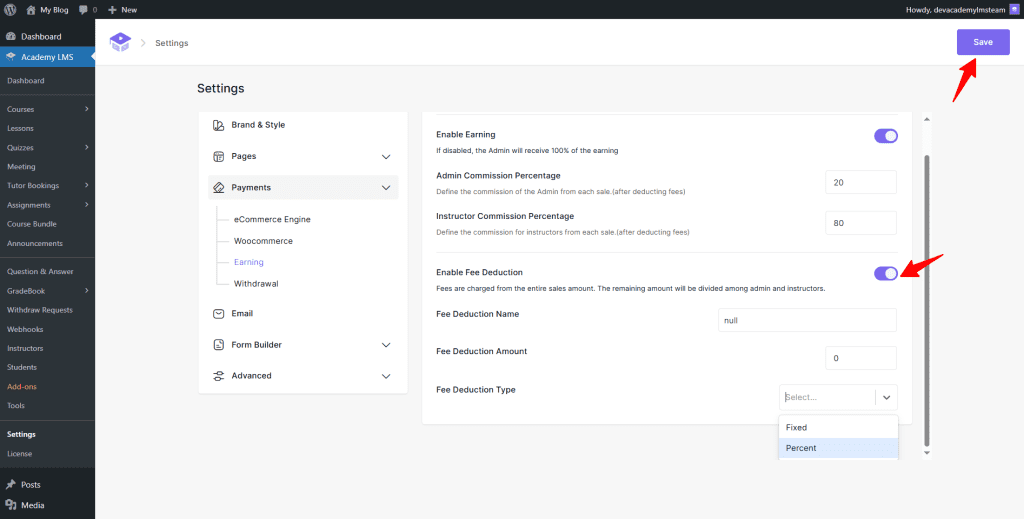Click the Form Builder icon
The height and width of the screenshot is (519, 1024).
[219, 345]
